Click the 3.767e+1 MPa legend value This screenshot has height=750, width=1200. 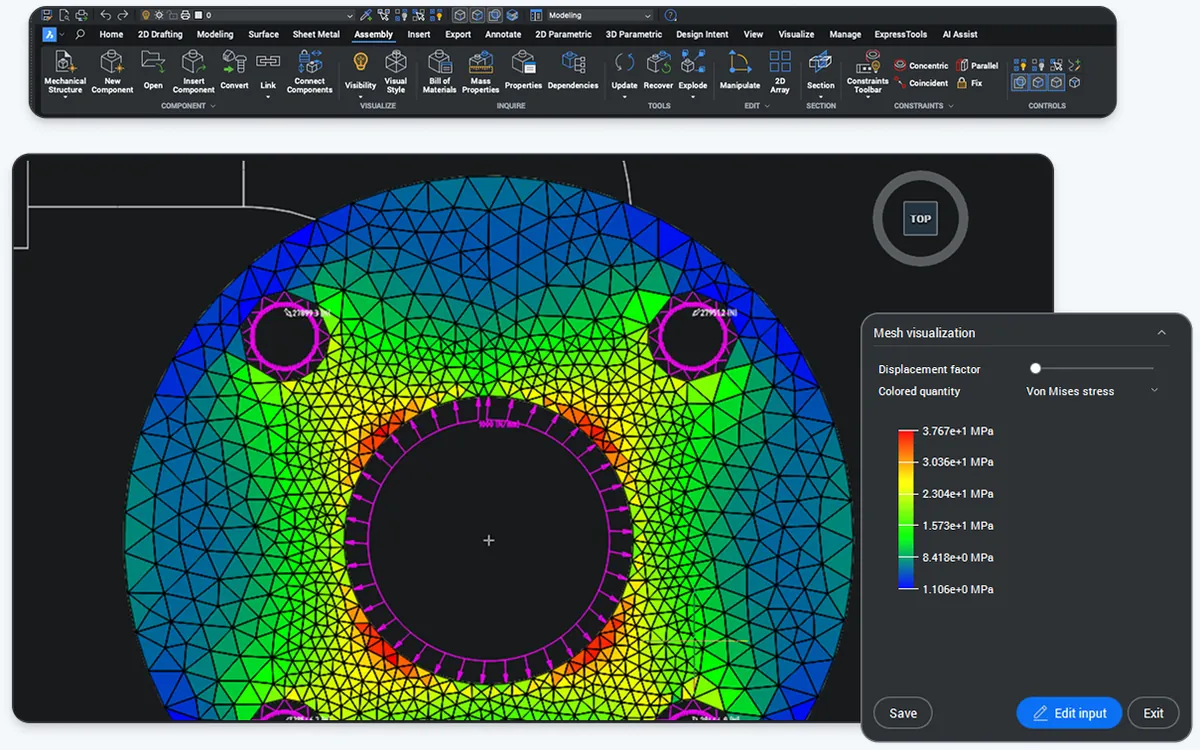(x=957, y=431)
